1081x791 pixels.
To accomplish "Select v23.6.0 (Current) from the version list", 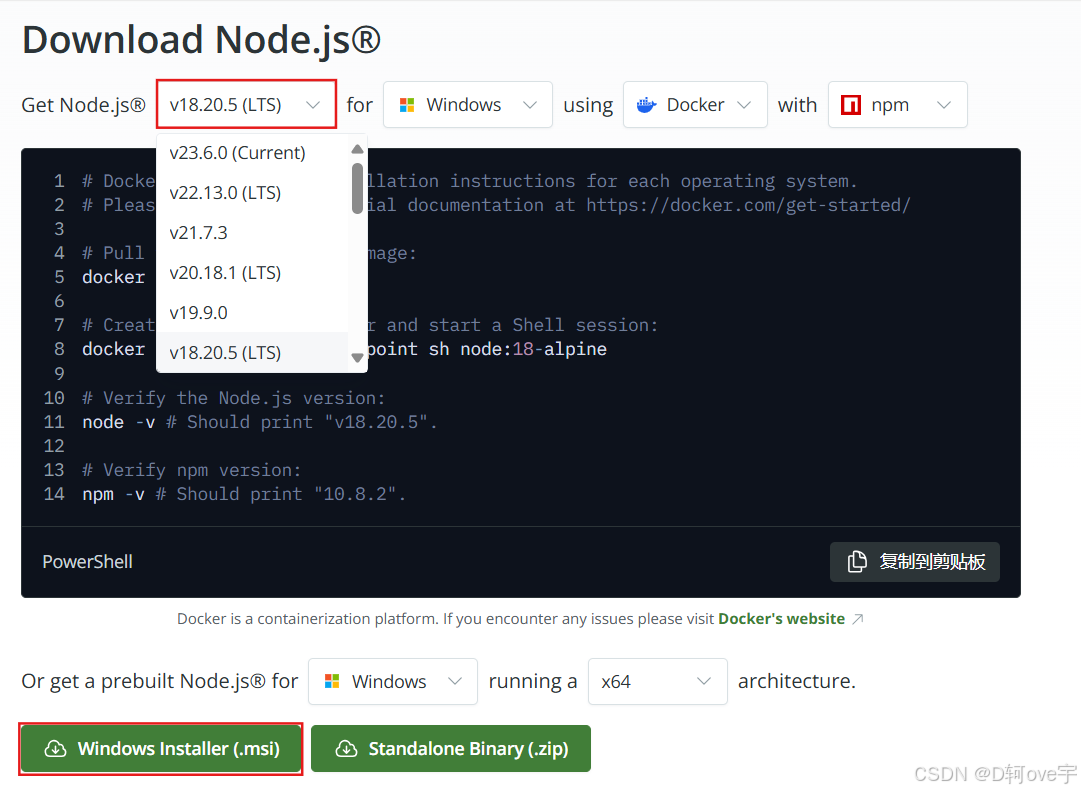I will (237, 152).
